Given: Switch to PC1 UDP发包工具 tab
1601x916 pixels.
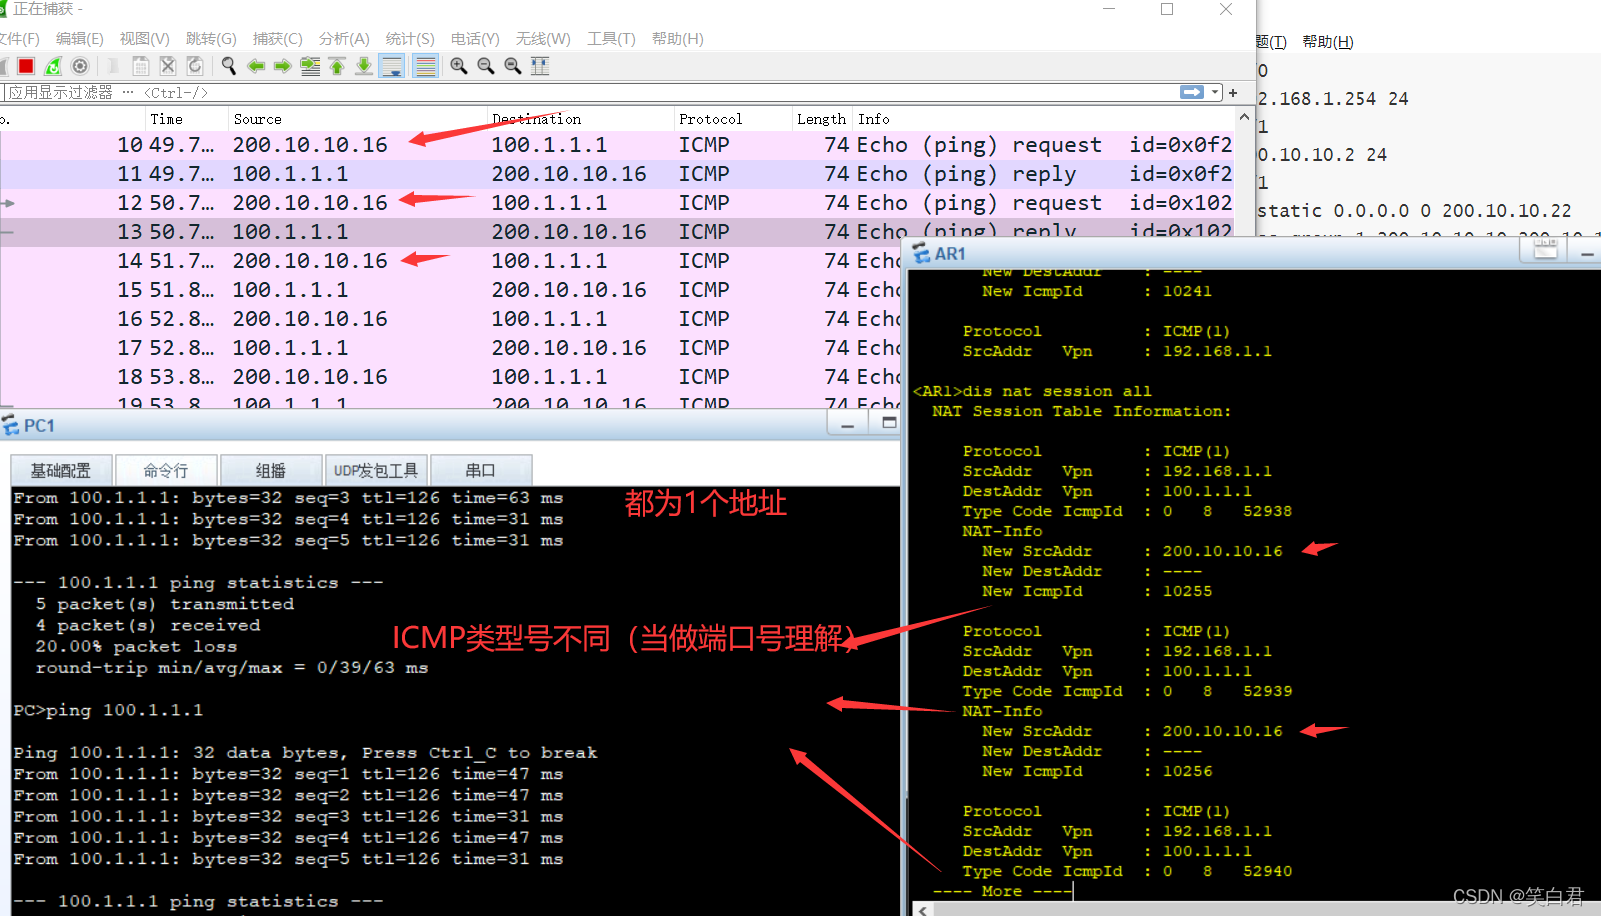Looking at the screenshot, I should pyautogui.click(x=376, y=470).
